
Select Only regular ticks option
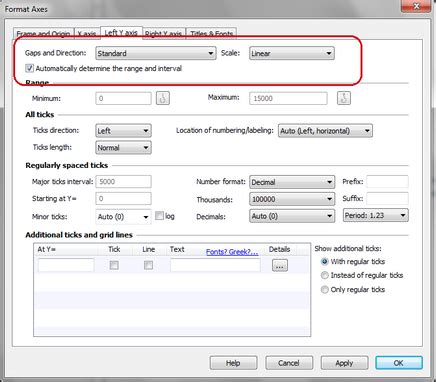[324, 289]
